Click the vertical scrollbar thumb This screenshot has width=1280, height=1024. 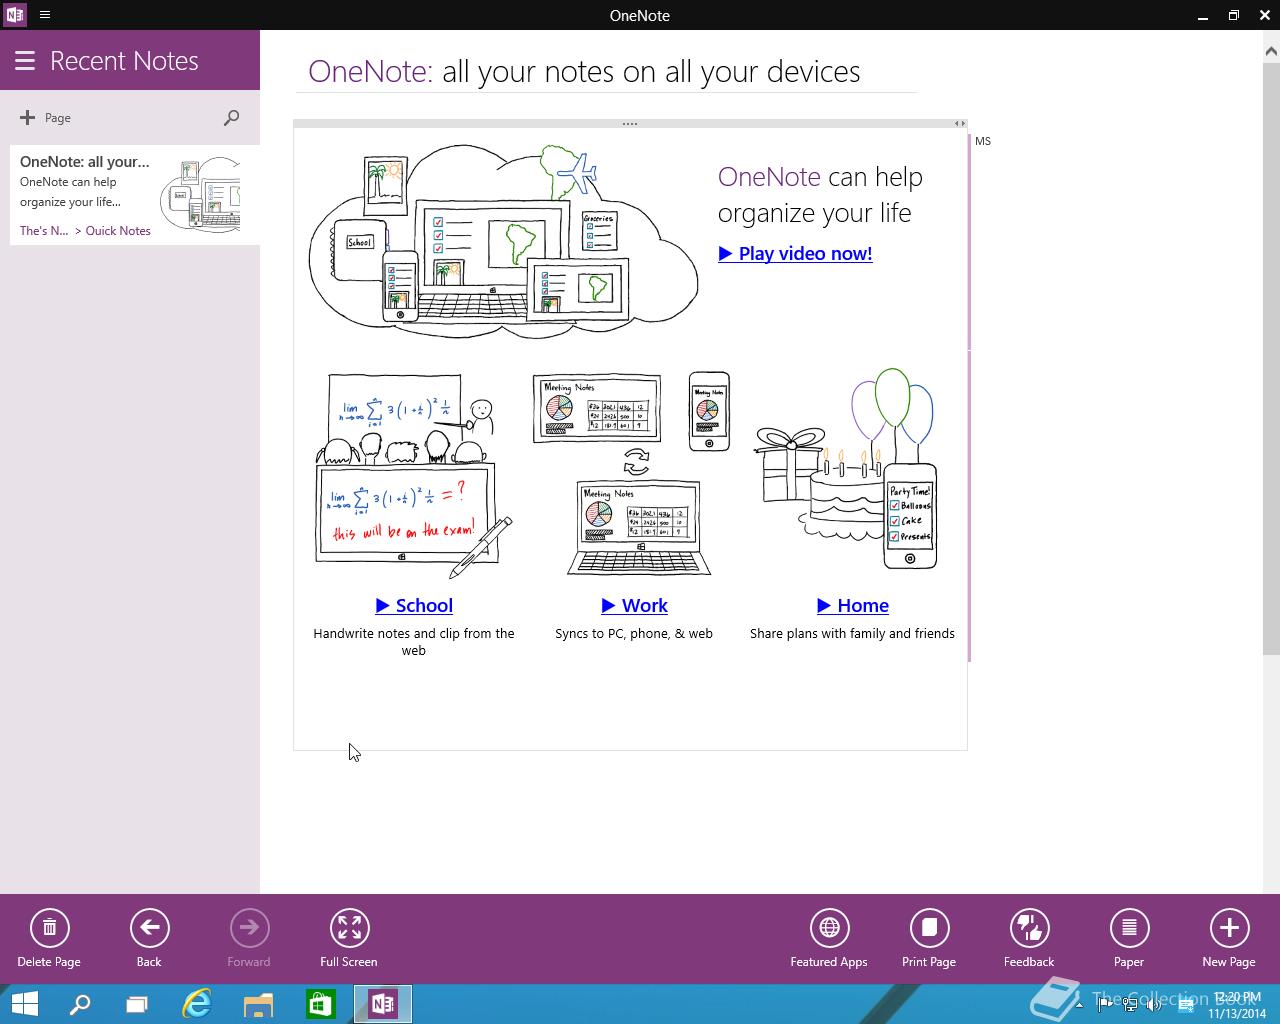pos(1272,357)
